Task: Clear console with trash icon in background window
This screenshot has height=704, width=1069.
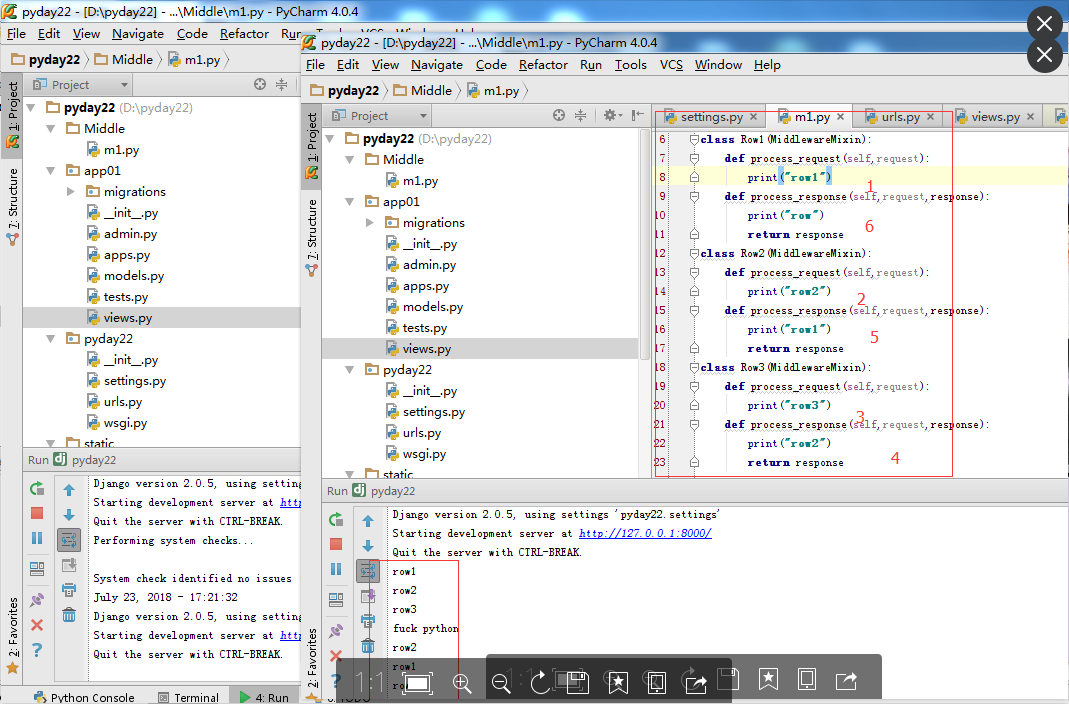Action: 69,615
